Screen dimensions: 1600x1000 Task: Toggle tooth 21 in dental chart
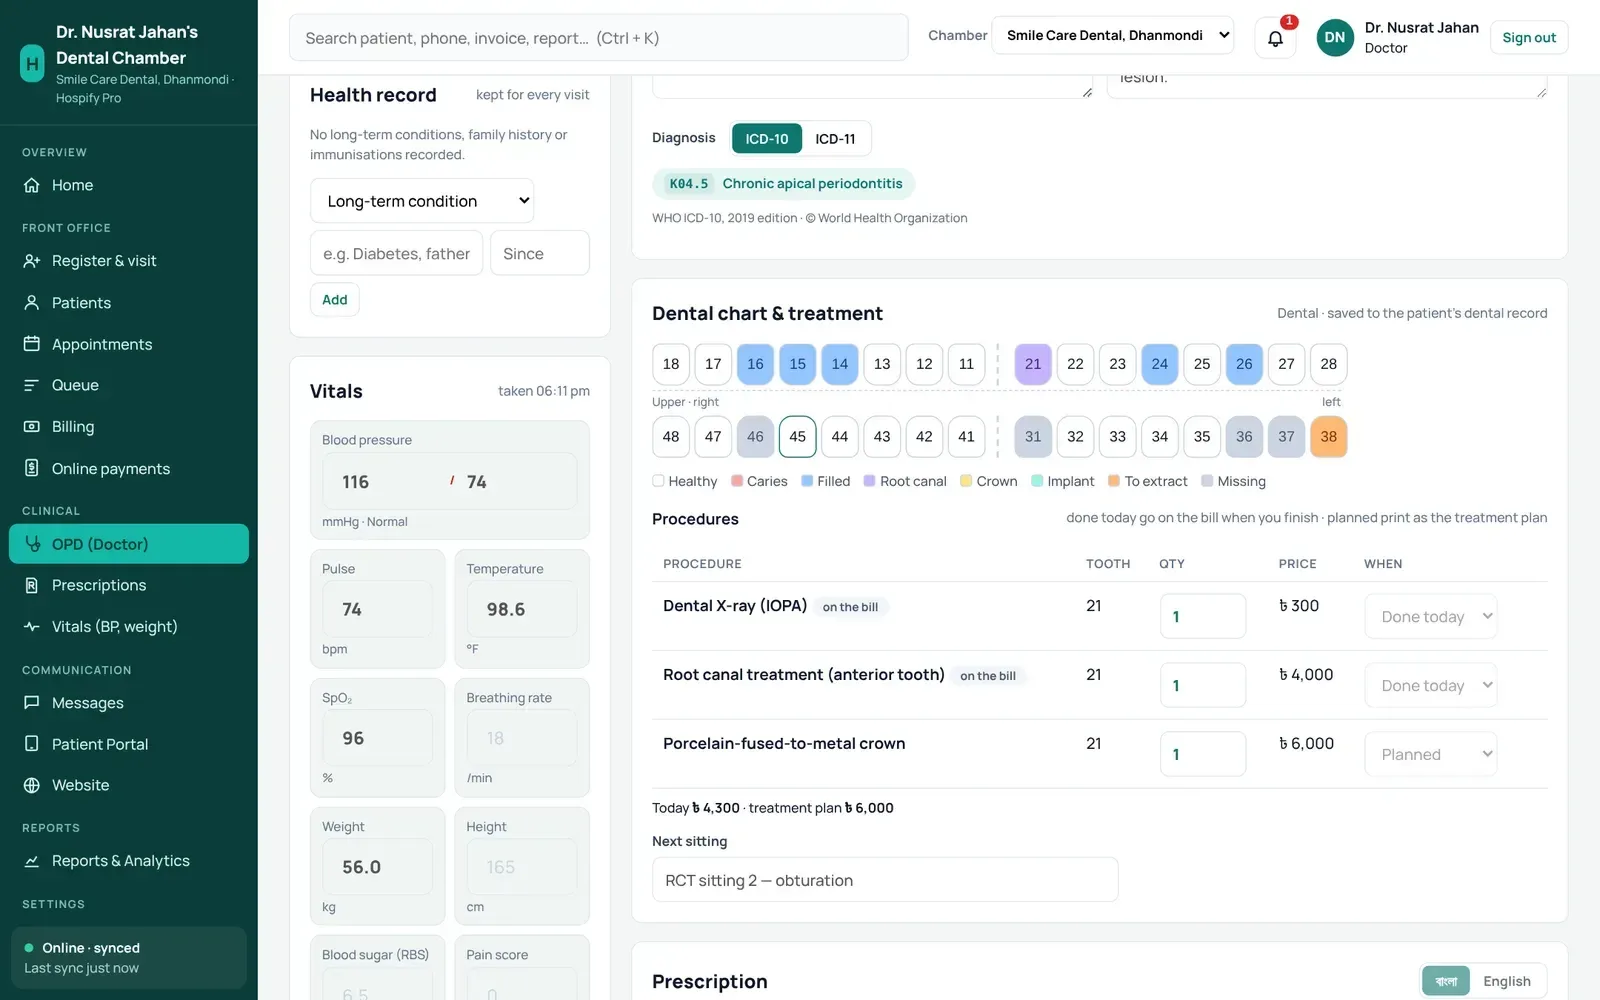tap(1033, 364)
